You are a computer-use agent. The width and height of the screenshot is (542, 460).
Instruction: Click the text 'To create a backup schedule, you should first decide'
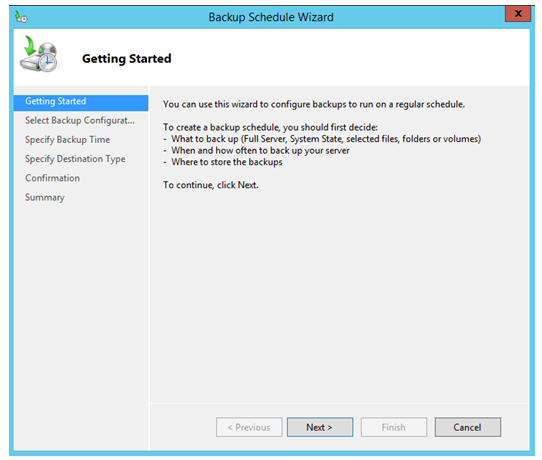point(270,128)
